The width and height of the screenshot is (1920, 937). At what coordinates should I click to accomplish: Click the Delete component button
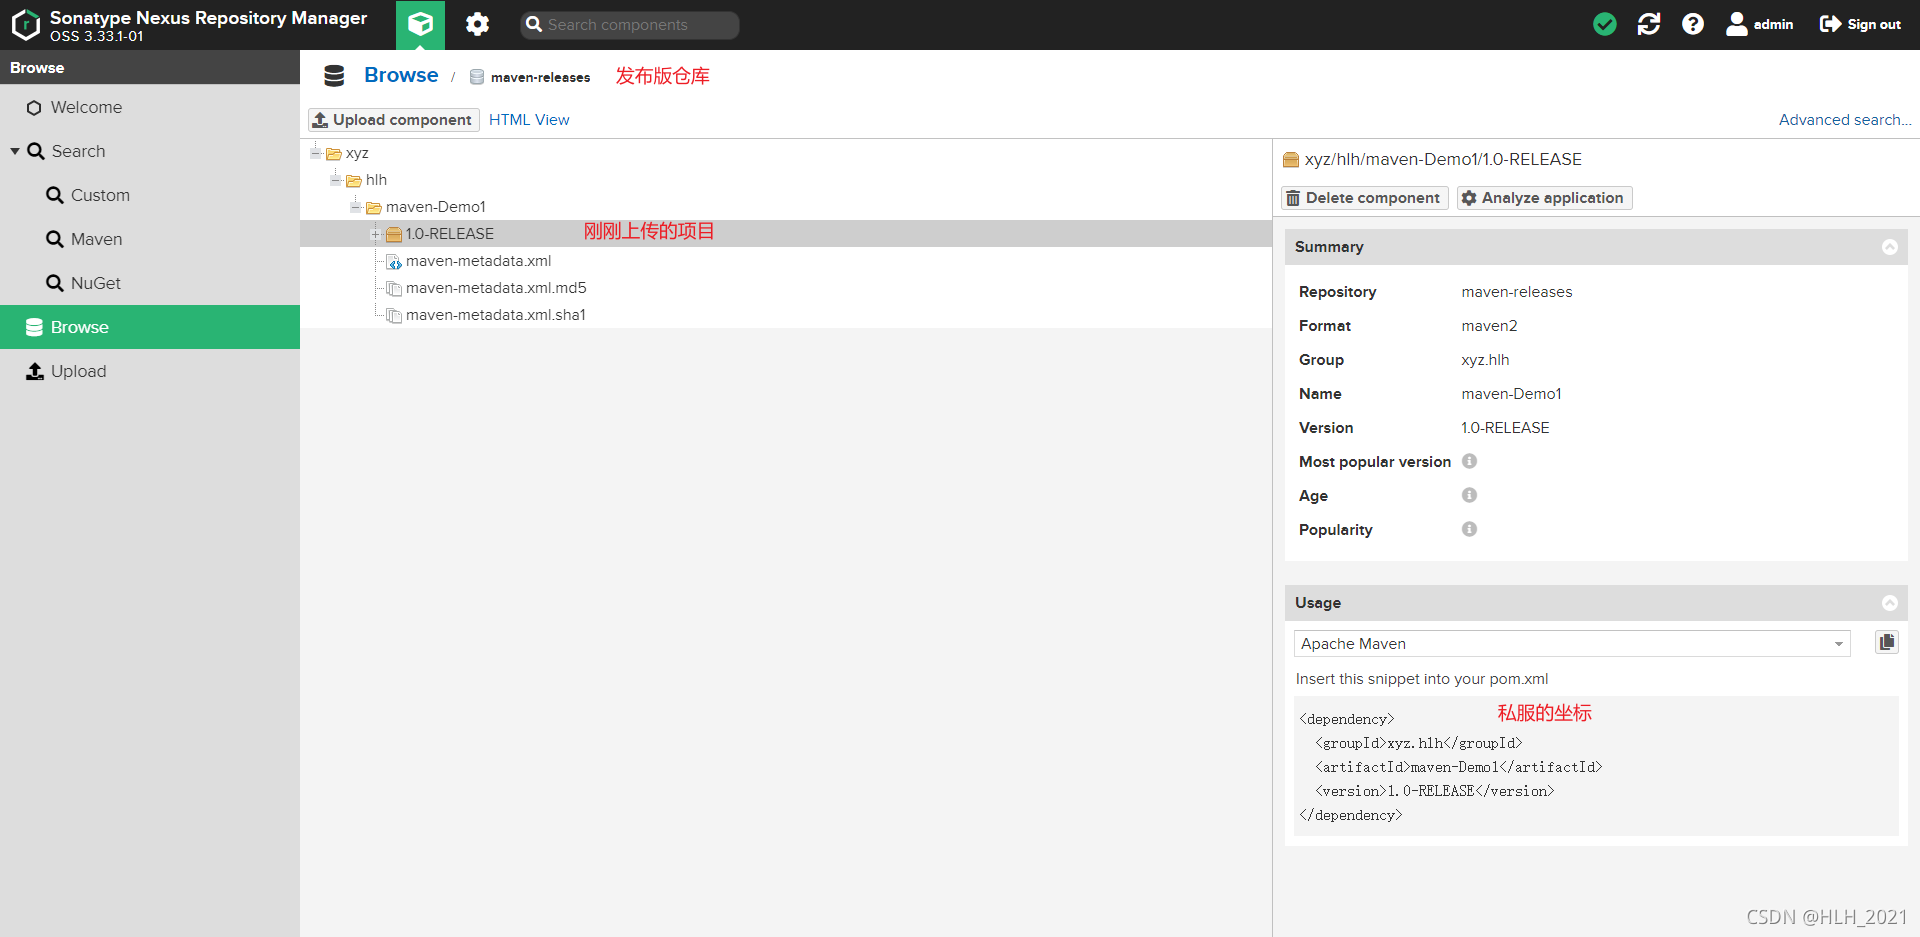(x=1365, y=198)
